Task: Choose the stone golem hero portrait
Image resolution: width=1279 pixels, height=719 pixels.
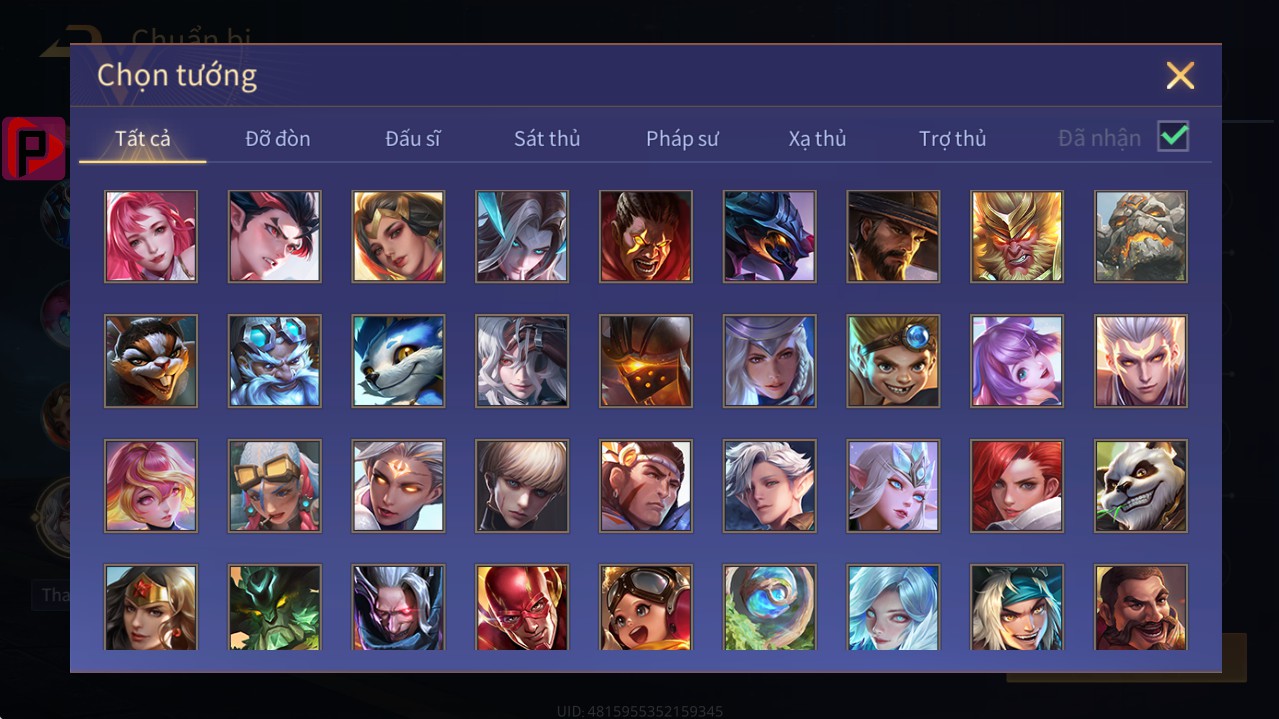Action: tap(1141, 236)
